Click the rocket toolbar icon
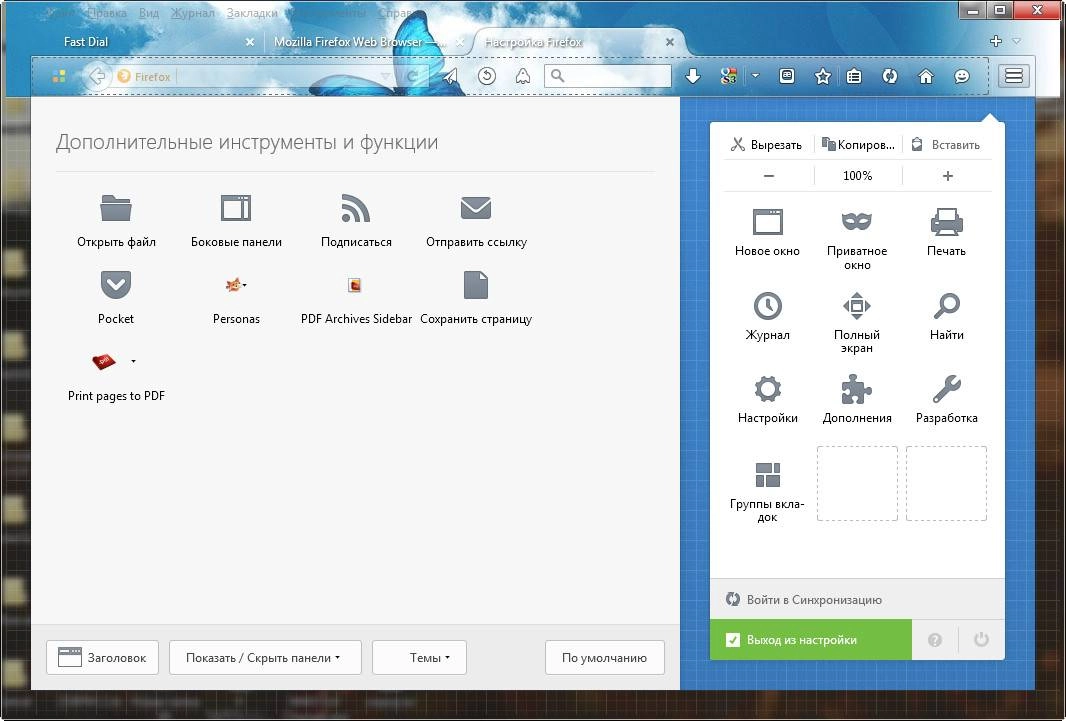1066x721 pixels. 523,76
